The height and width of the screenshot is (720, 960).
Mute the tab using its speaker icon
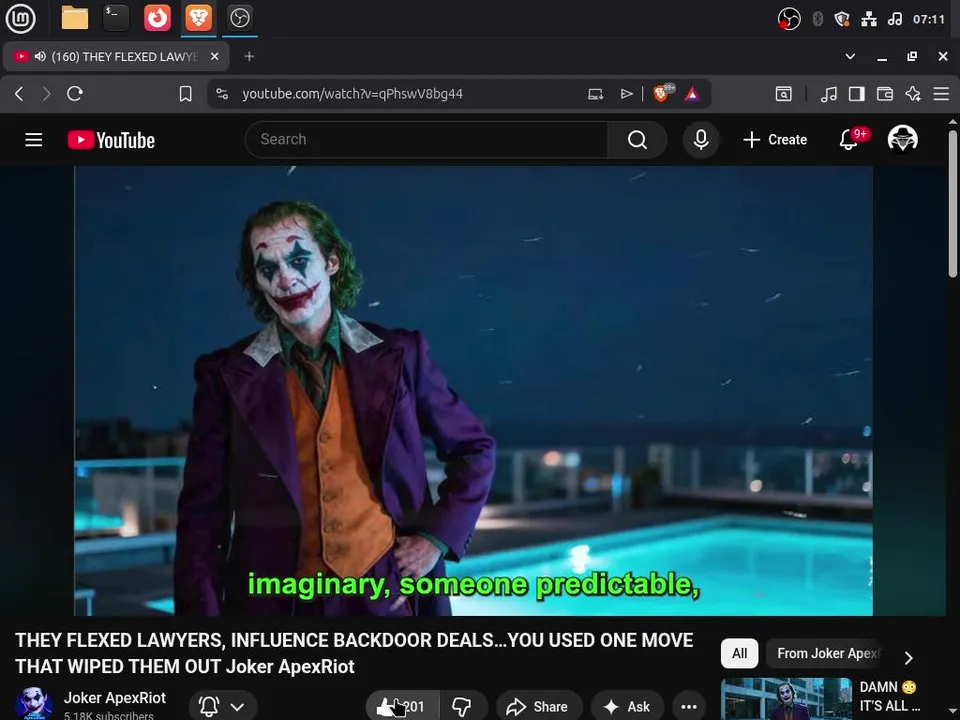click(x=40, y=56)
